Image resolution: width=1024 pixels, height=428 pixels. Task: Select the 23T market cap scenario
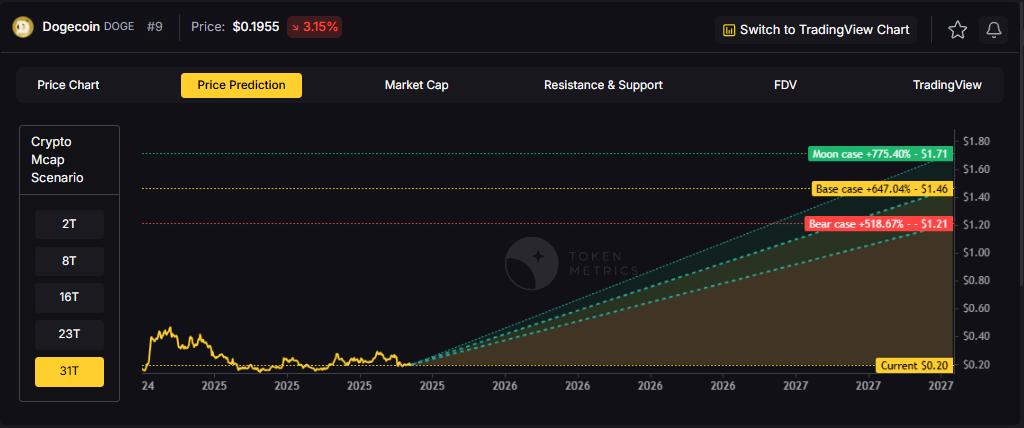coord(69,335)
